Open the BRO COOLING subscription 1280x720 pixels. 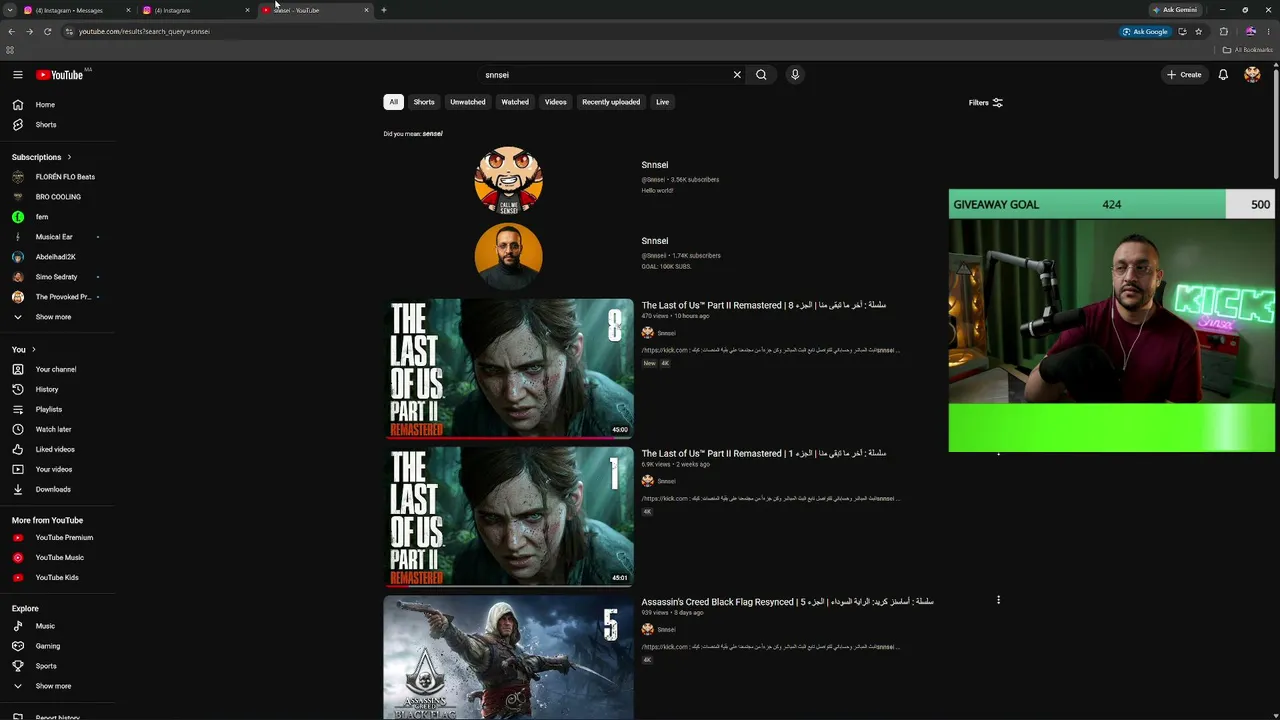point(58,197)
